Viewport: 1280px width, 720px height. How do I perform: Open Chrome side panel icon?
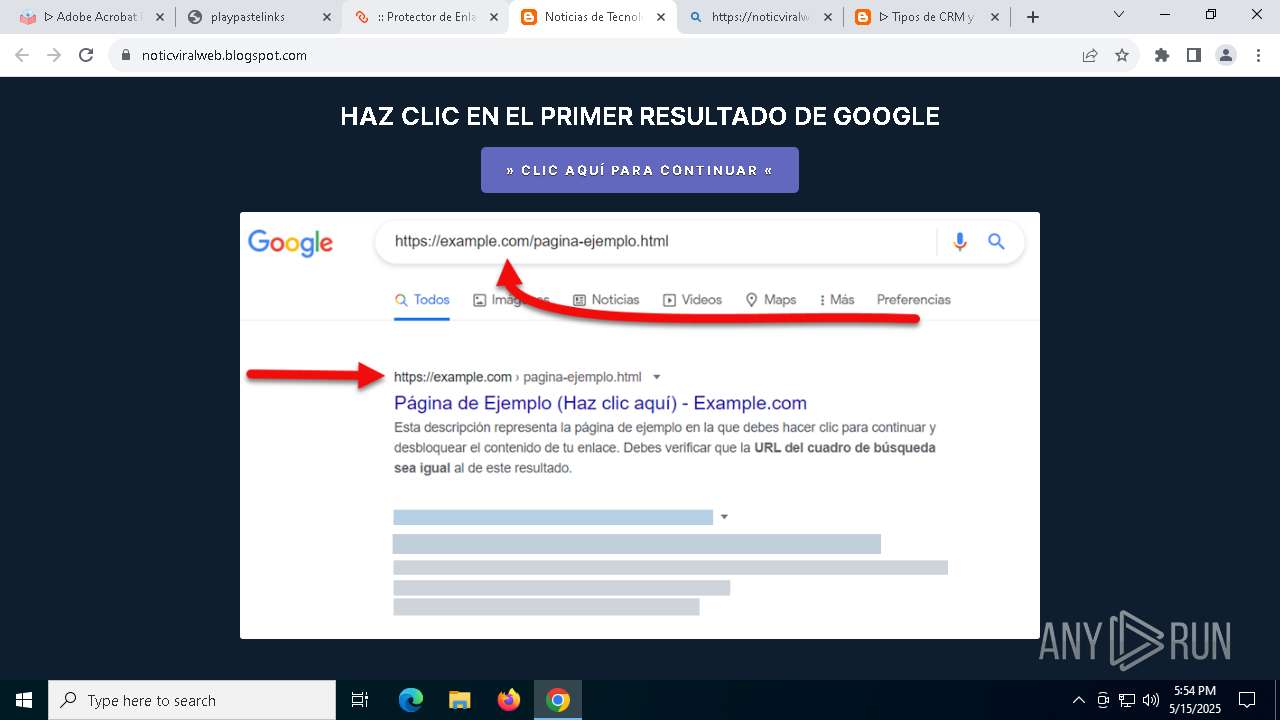coord(1194,56)
